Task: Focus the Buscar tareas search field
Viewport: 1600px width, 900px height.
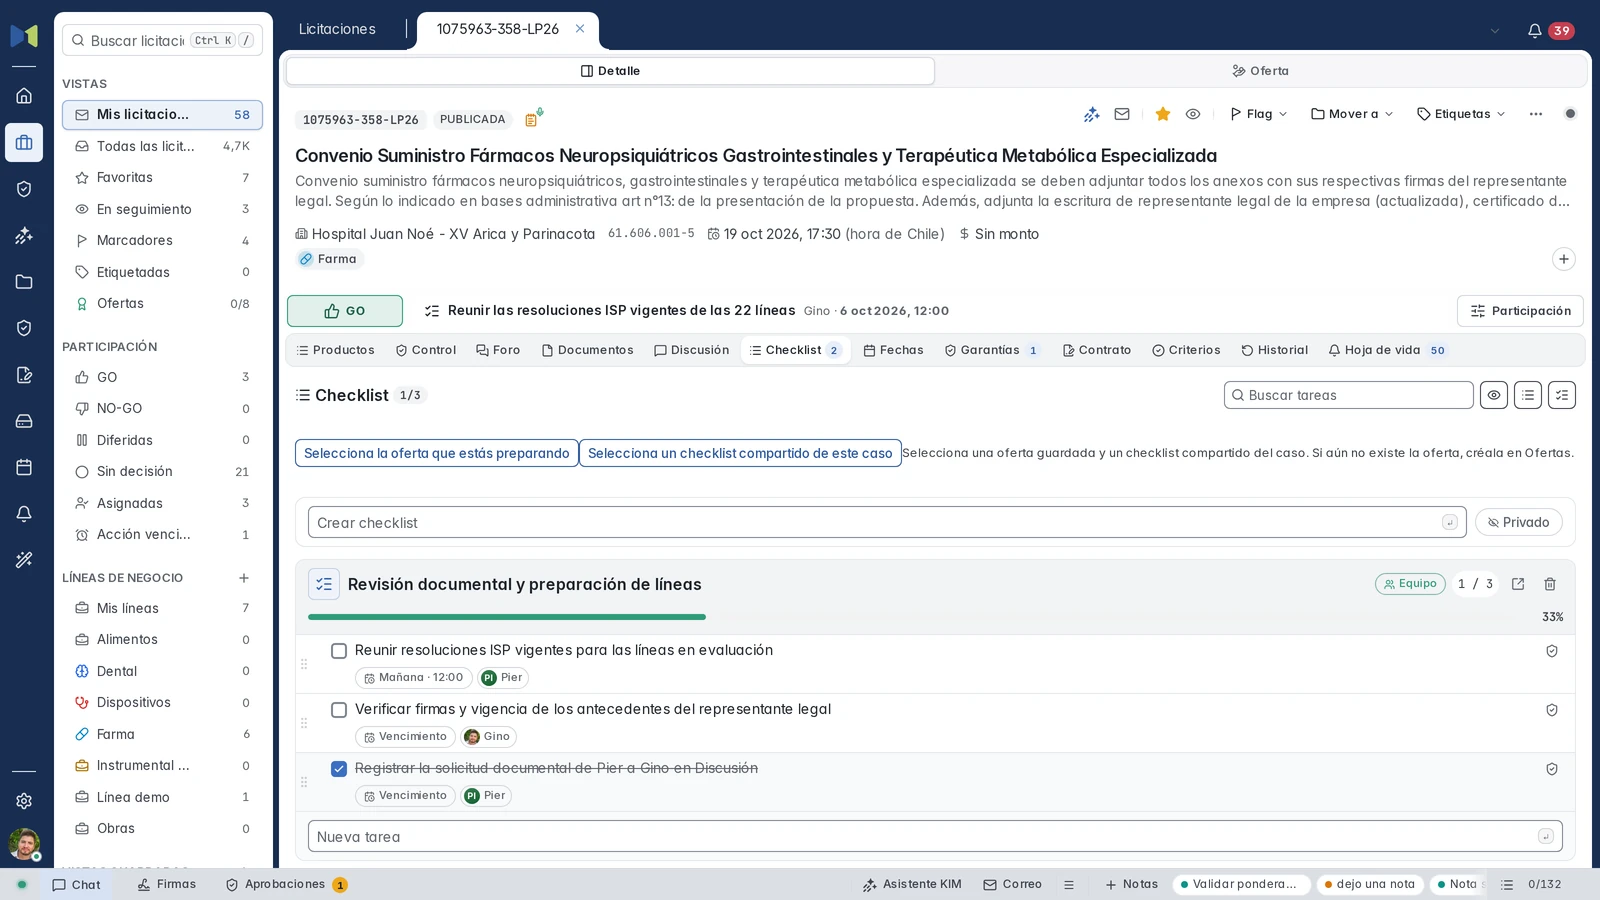Action: point(1348,395)
